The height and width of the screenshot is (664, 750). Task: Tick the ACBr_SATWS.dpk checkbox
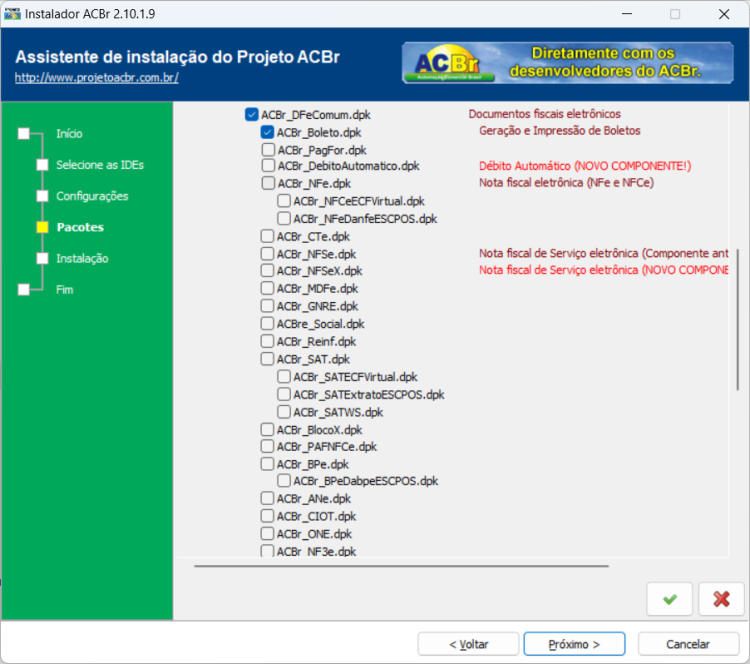[284, 411]
